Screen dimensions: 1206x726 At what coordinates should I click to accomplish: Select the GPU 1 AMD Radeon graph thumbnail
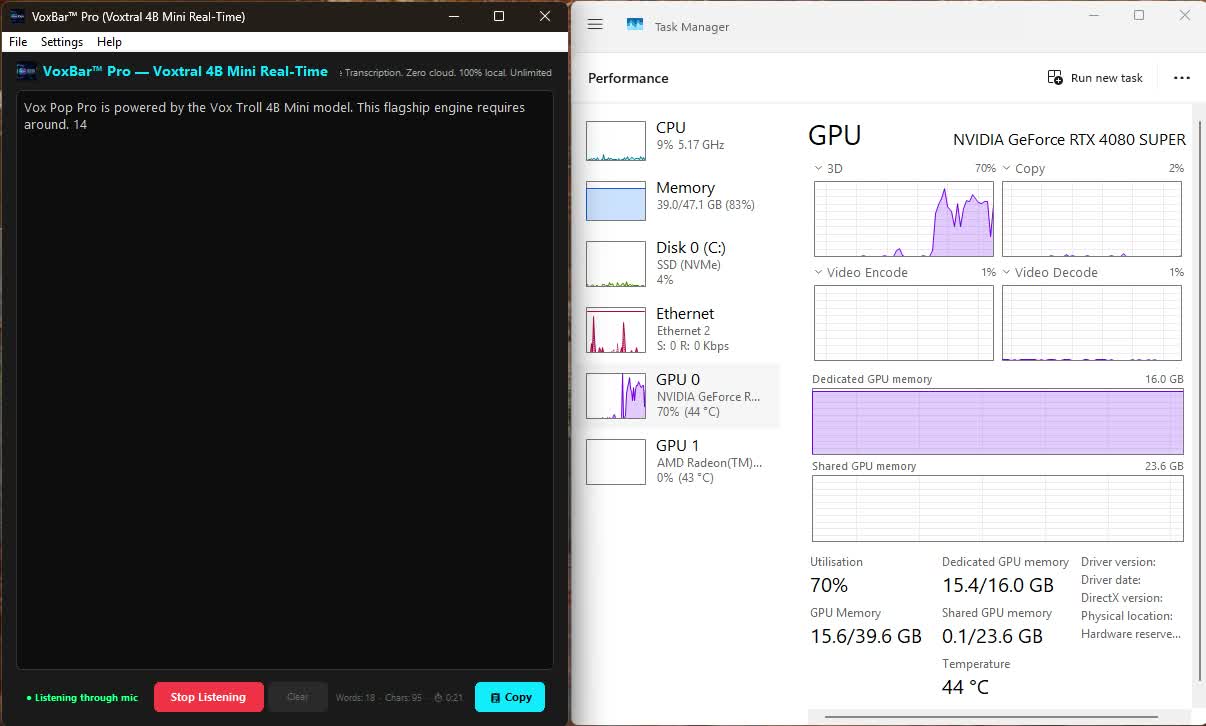click(615, 461)
